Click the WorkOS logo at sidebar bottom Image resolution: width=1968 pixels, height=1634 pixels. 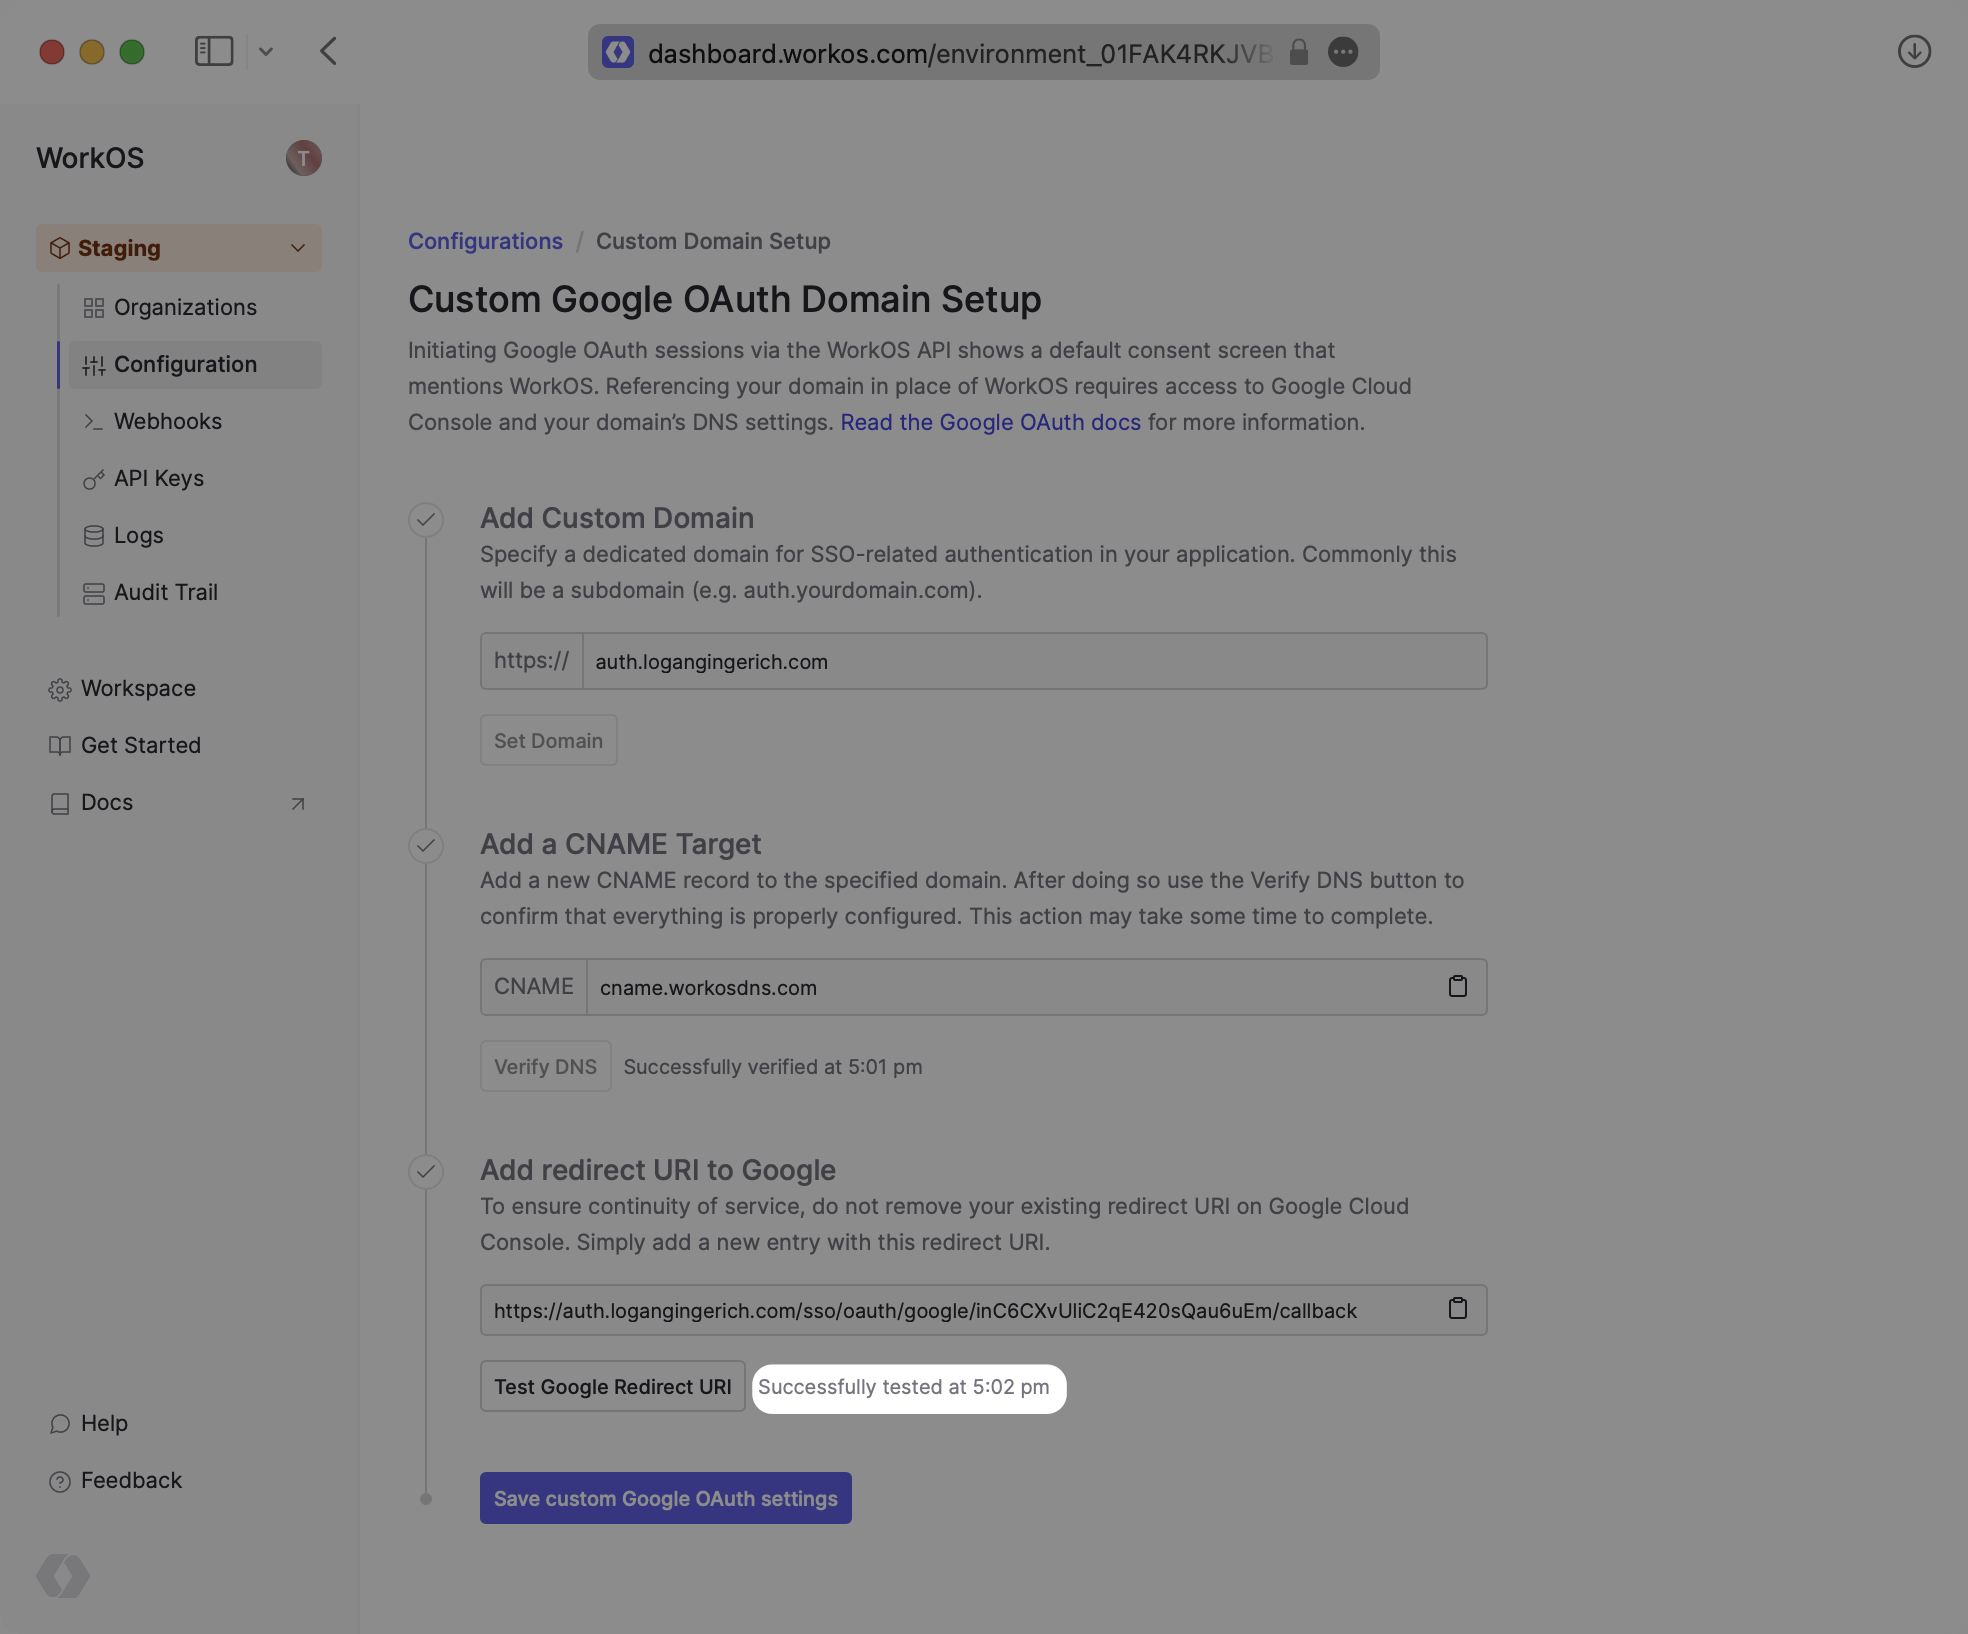[x=63, y=1576]
